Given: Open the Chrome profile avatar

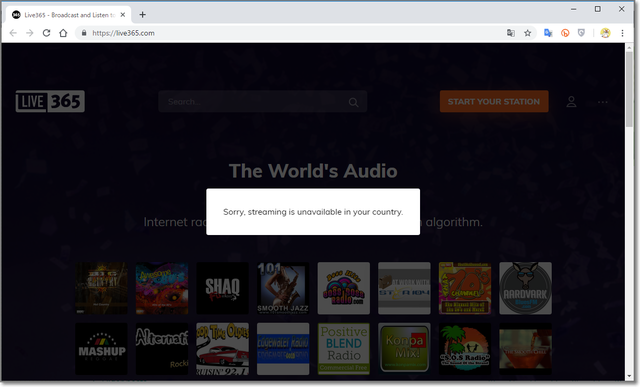Looking at the screenshot, I should pos(605,33).
